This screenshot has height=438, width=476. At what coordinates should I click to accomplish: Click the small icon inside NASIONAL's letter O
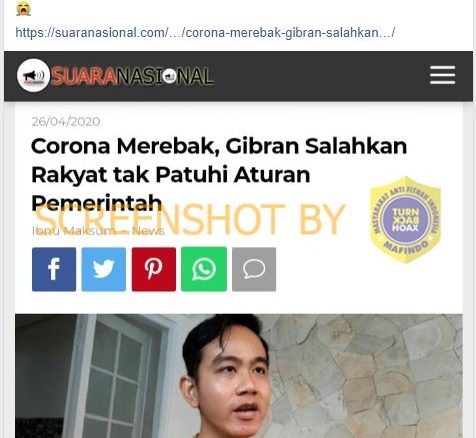tap(170, 76)
